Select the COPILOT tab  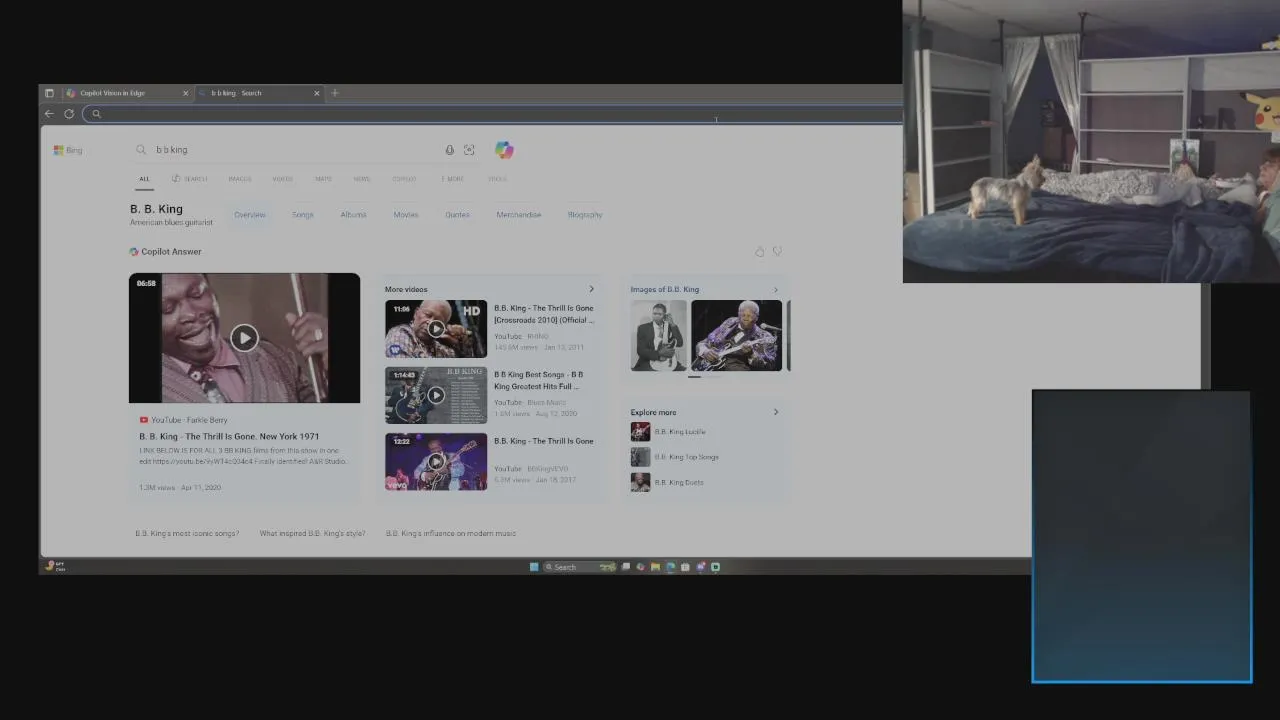[404, 179]
